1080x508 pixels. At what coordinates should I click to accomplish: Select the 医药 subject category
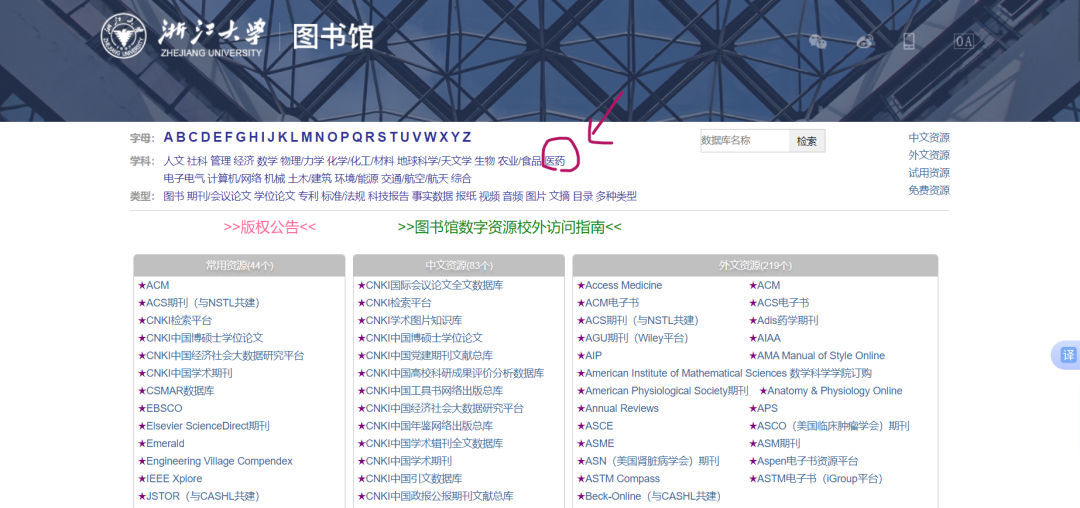[x=554, y=161]
